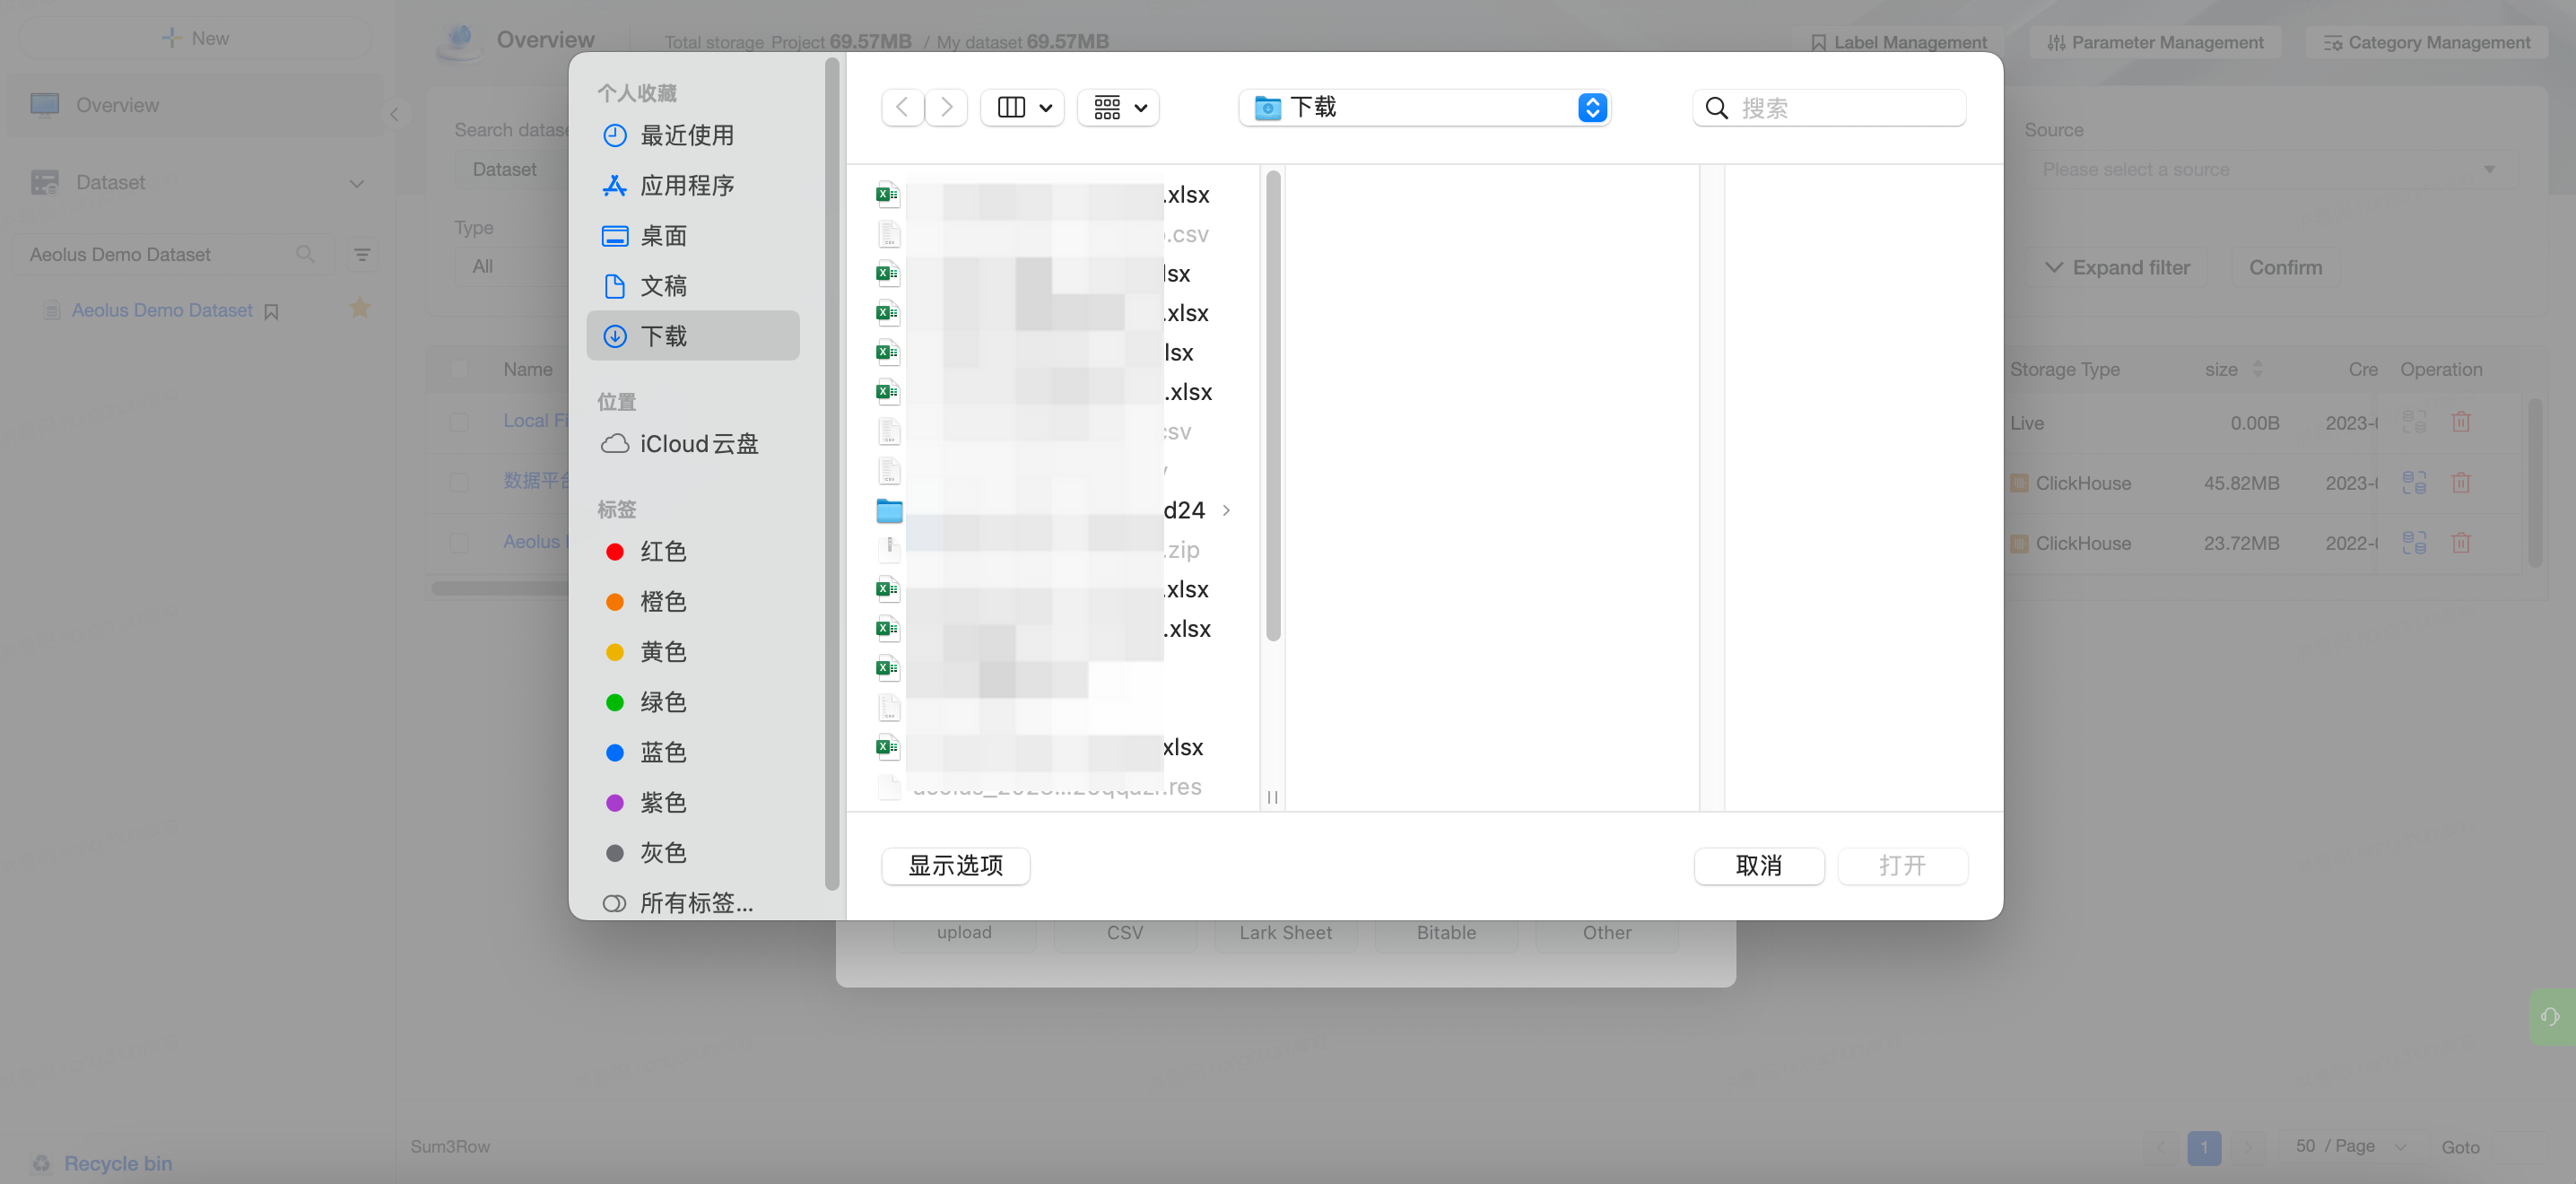The height and width of the screenshot is (1184, 2576).
Task: Open Overview in the left navigation
Action: (194, 105)
